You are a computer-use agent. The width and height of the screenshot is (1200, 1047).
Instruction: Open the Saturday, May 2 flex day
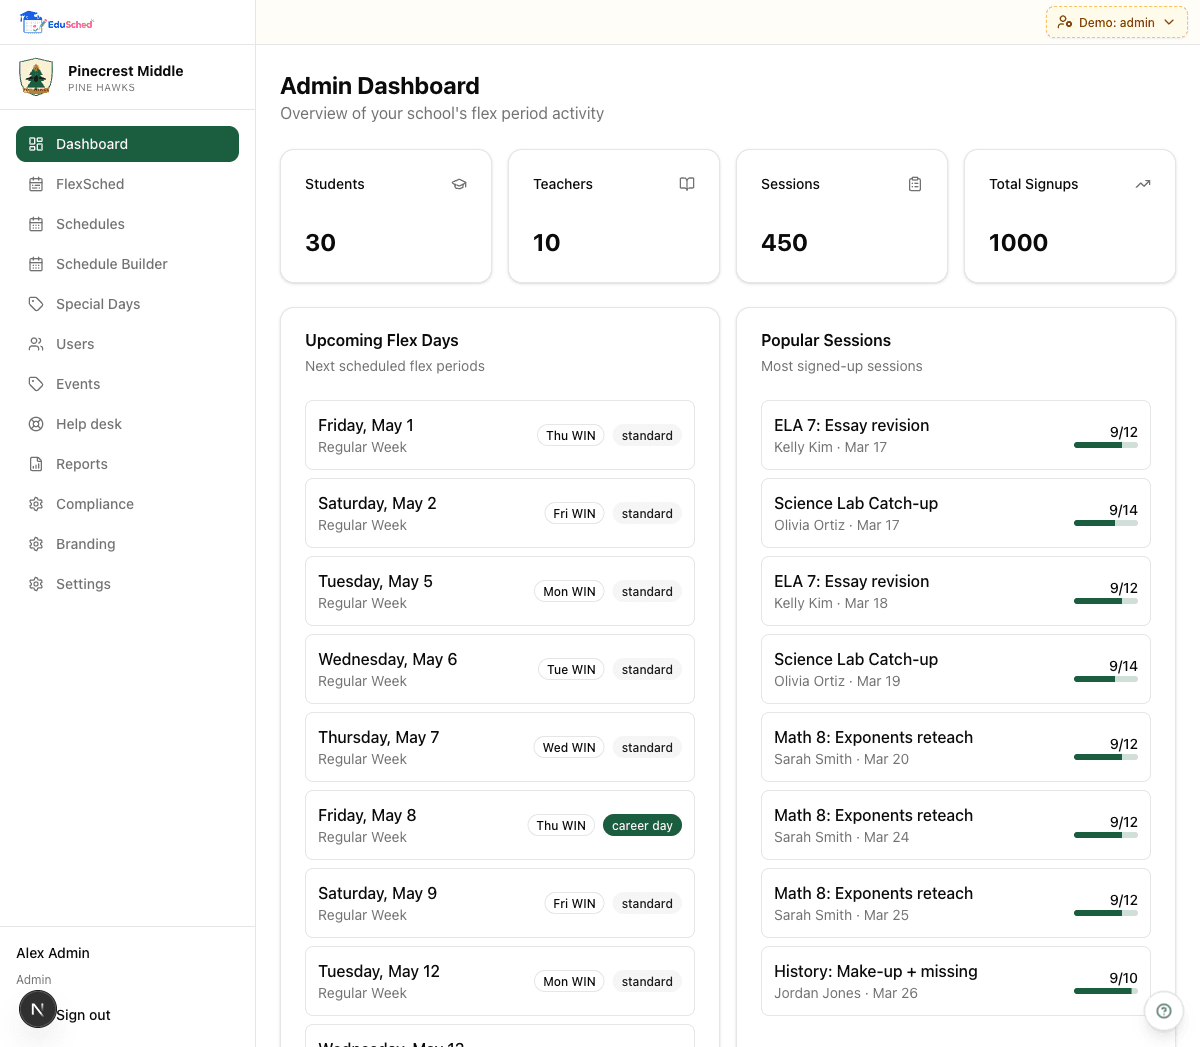coord(500,513)
